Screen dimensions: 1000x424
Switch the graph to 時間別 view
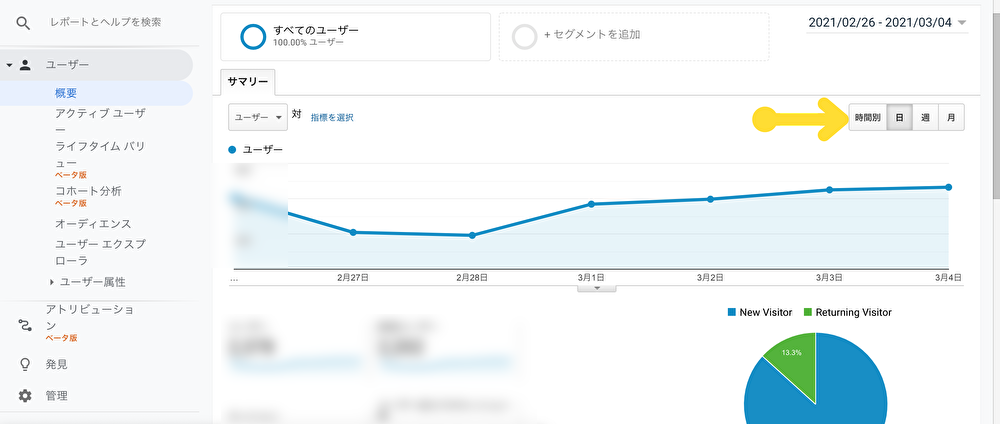point(867,118)
